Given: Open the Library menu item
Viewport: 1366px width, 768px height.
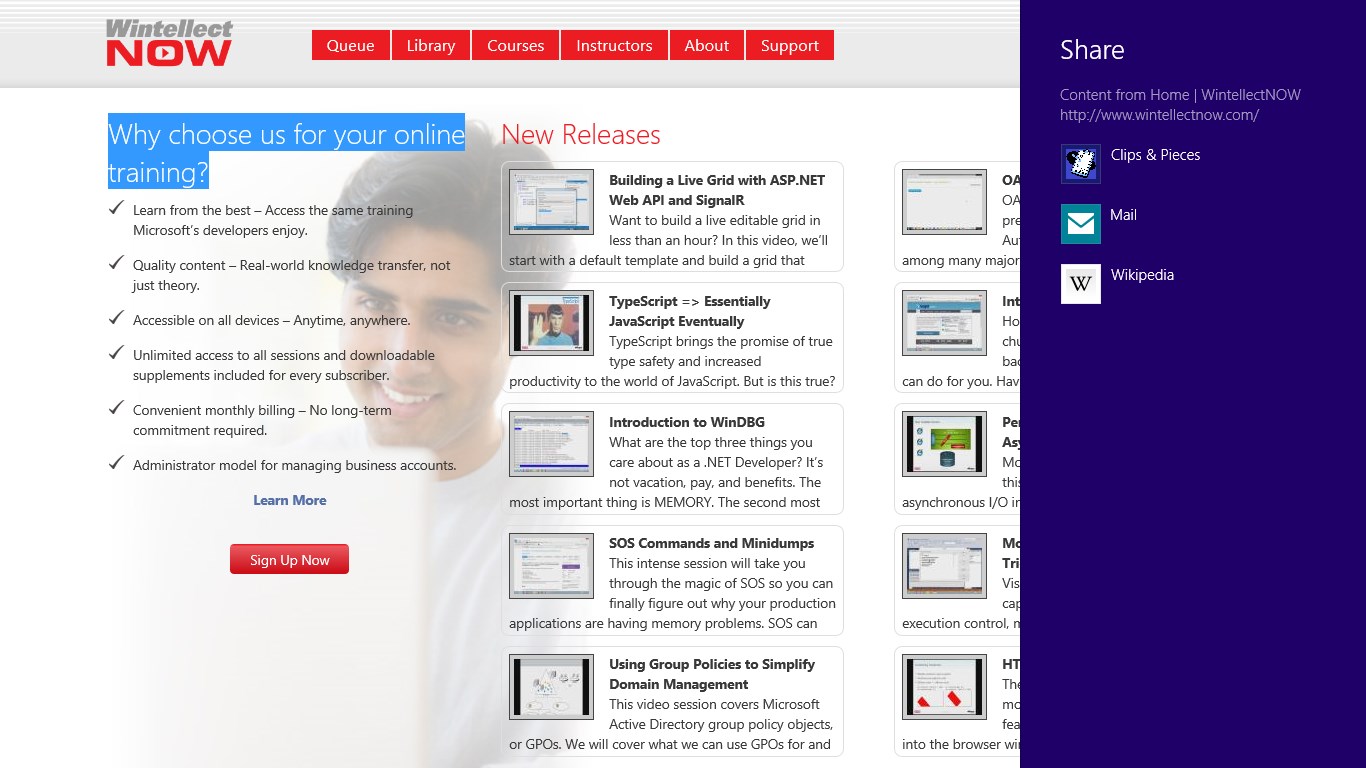Looking at the screenshot, I should click(431, 45).
